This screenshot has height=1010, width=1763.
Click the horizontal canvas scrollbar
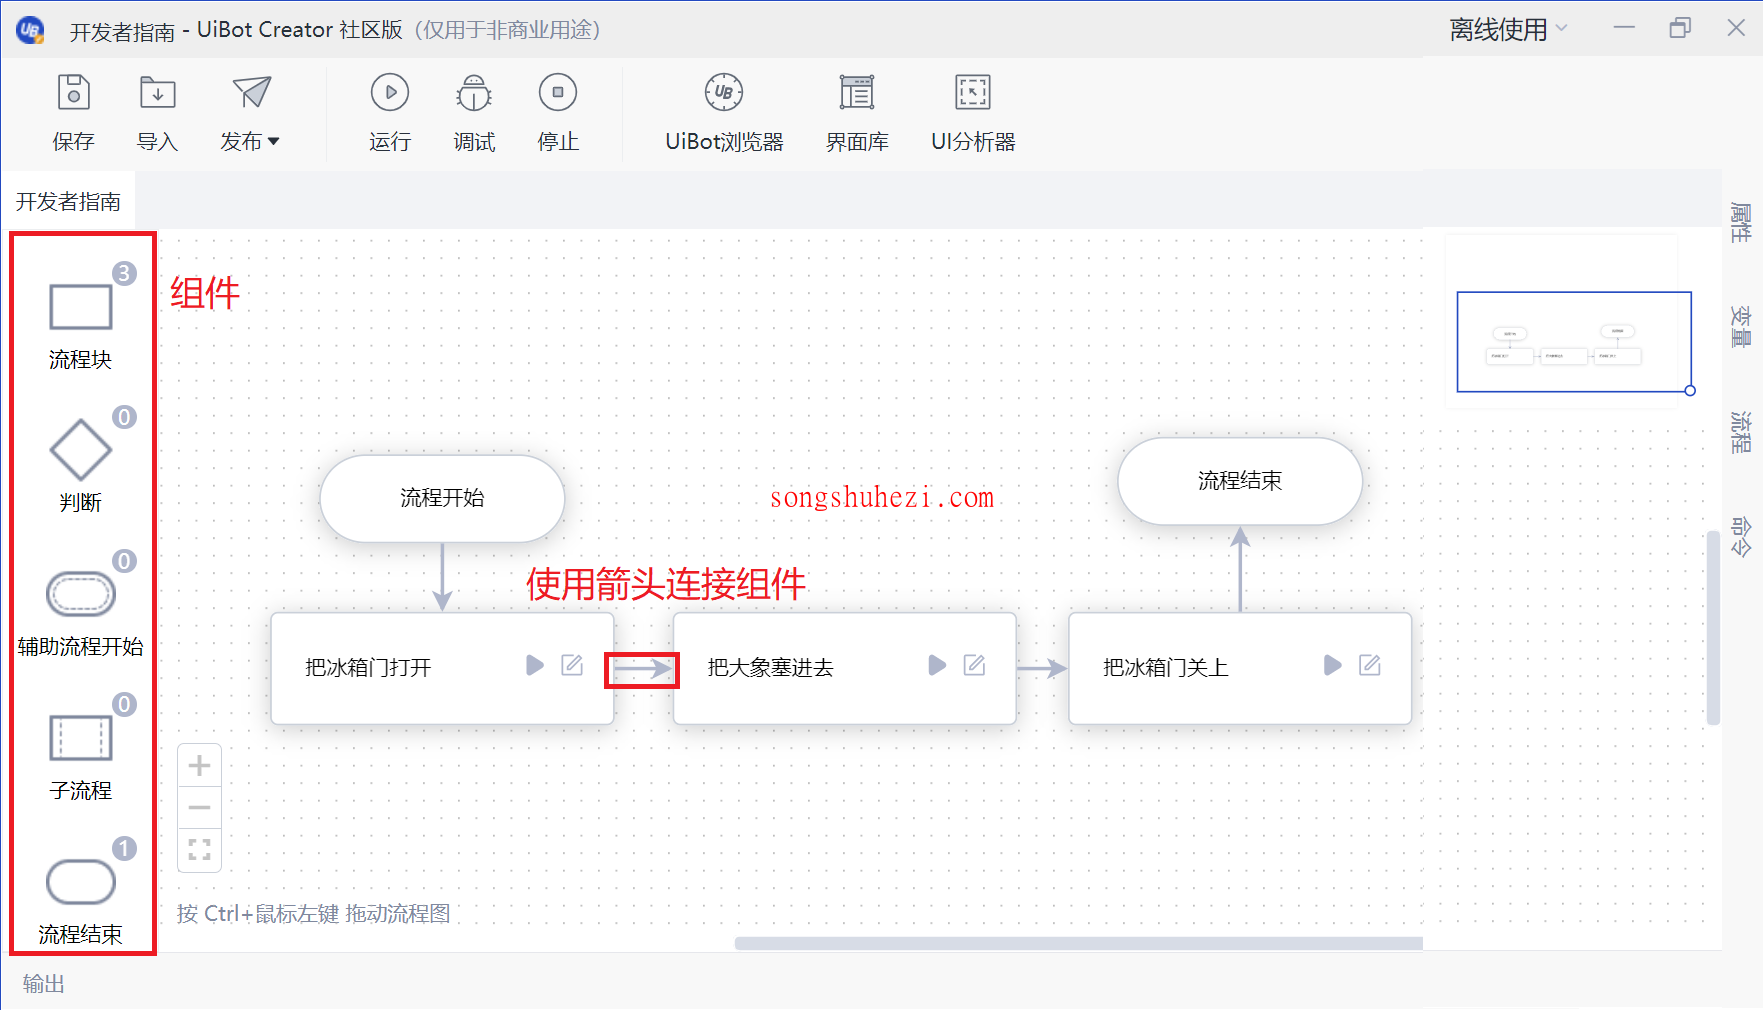[1078, 943]
